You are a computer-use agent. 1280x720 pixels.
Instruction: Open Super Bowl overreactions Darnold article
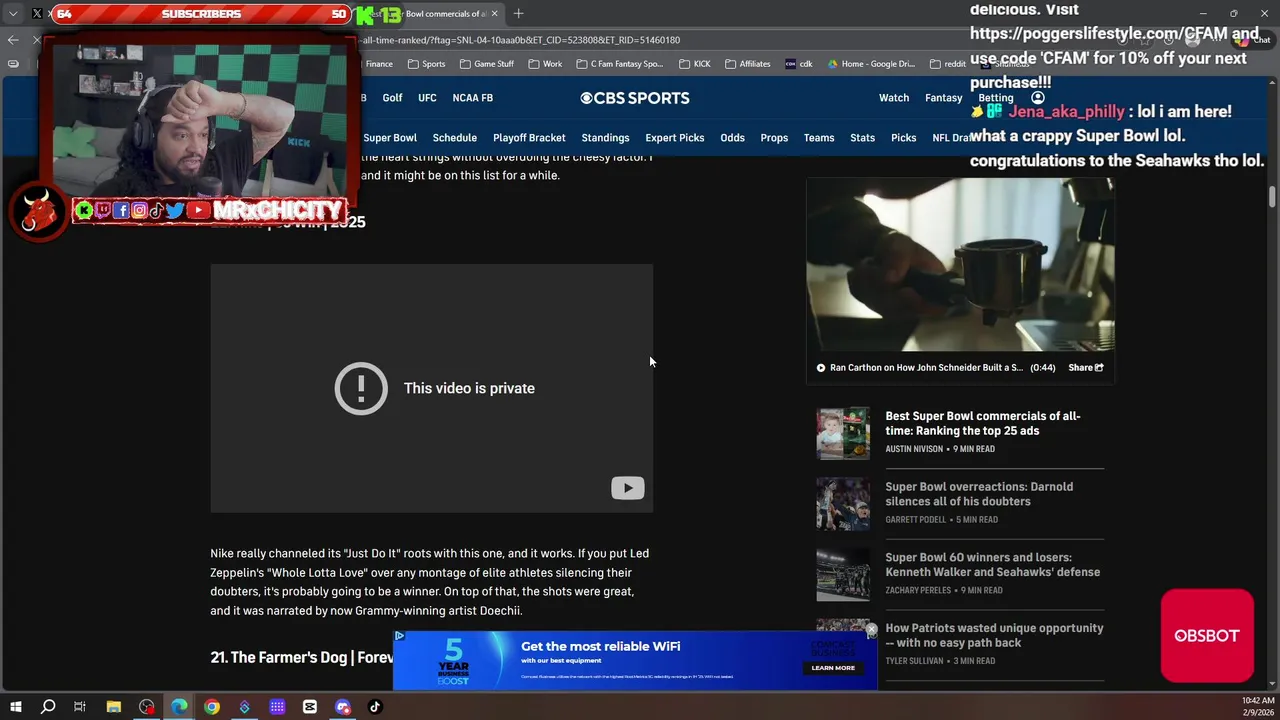click(979, 494)
